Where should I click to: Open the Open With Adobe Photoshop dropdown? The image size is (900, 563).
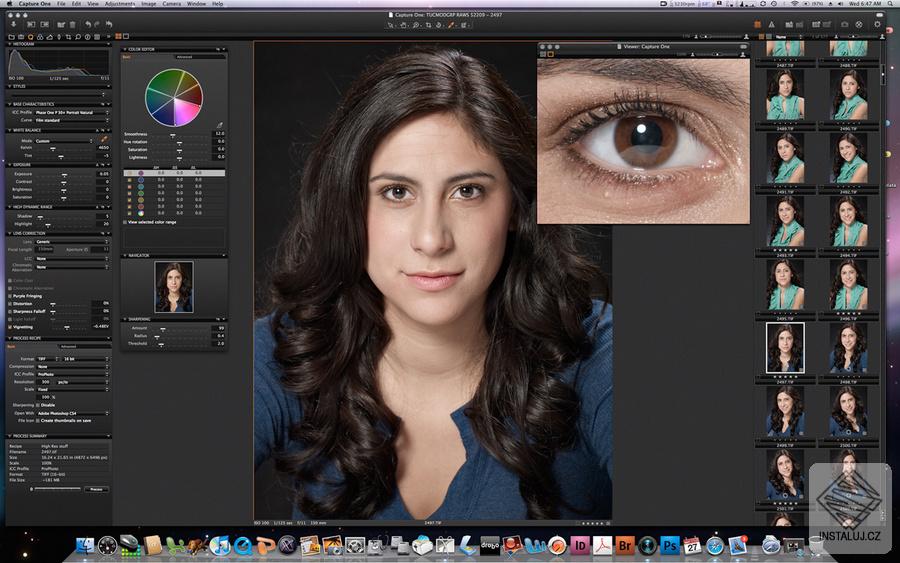click(72, 413)
